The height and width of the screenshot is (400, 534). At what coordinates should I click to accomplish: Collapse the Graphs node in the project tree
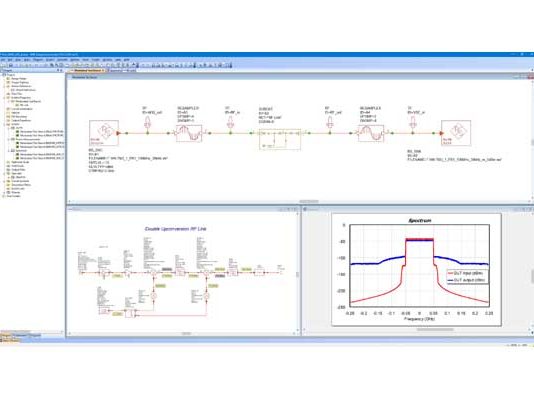coord(5,124)
